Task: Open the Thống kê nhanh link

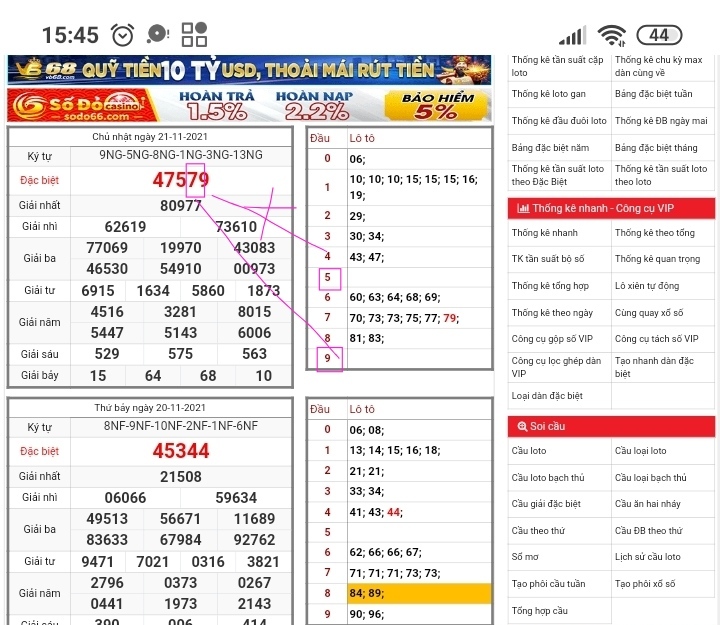Action: point(545,233)
